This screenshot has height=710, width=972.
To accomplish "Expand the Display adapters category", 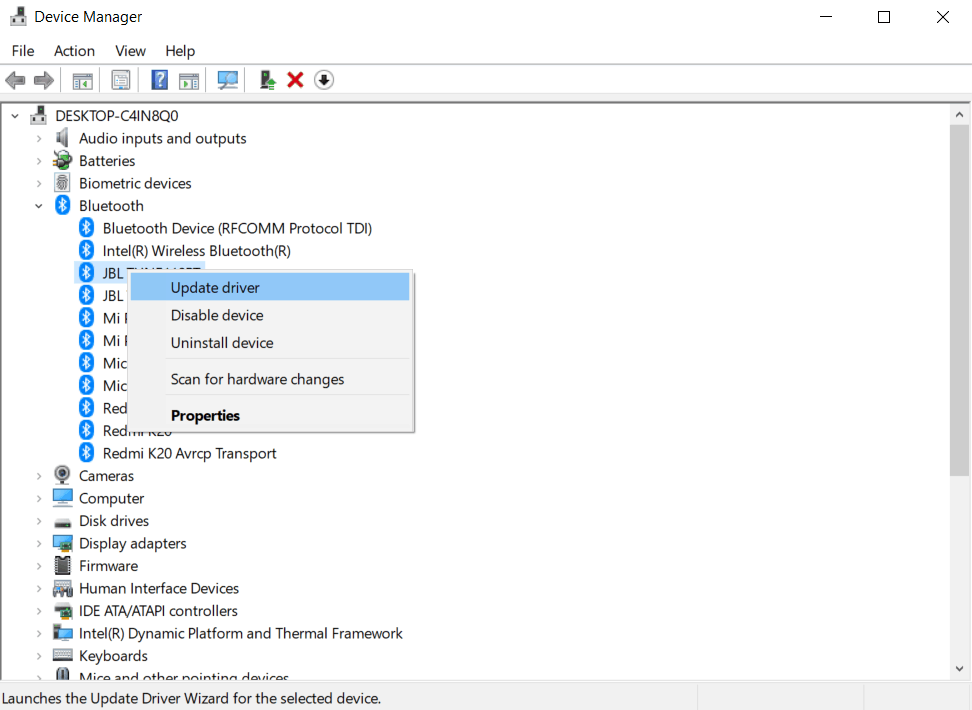I will click(x=38, y=543).
